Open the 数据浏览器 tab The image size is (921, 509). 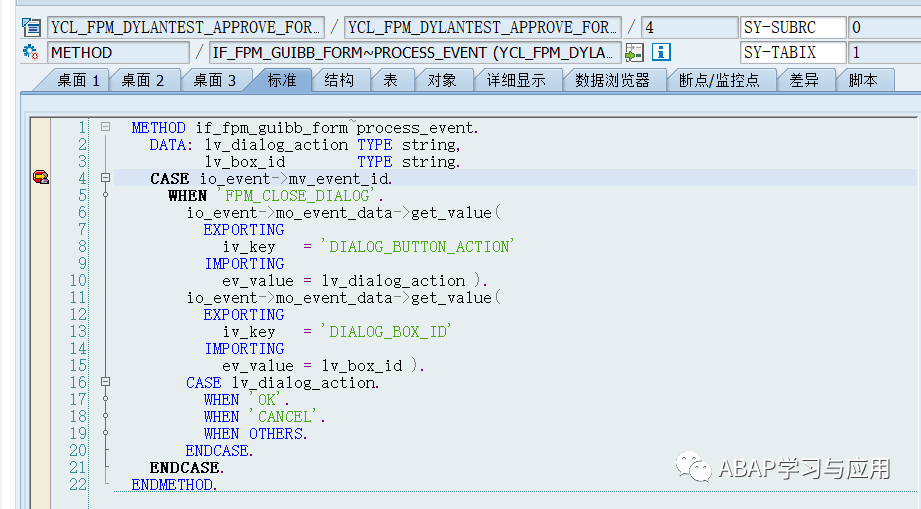click(613, 80)
